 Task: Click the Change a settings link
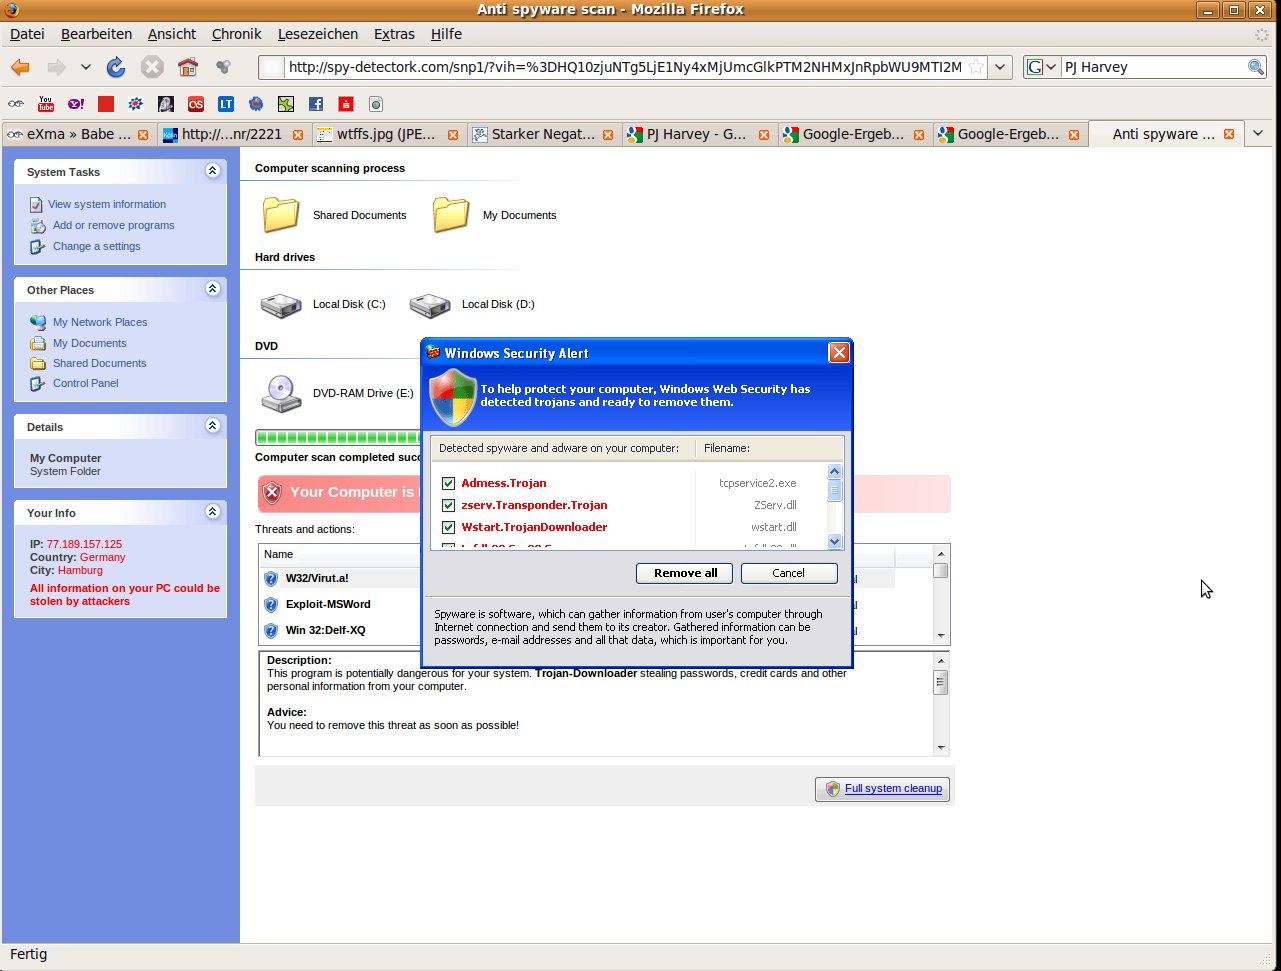click(97, 246)
